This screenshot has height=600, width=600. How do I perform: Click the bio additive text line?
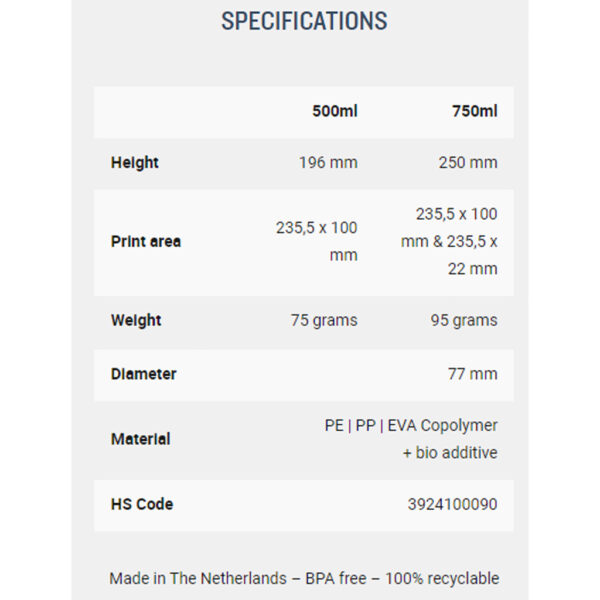pos(450,453)
